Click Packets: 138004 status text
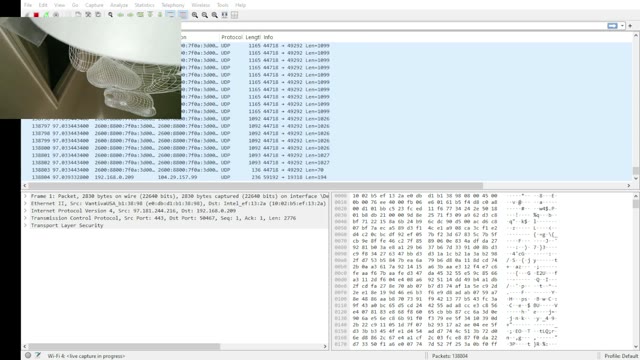The height and width of the screenshot is (360, 640). click(x=450, y=356)
